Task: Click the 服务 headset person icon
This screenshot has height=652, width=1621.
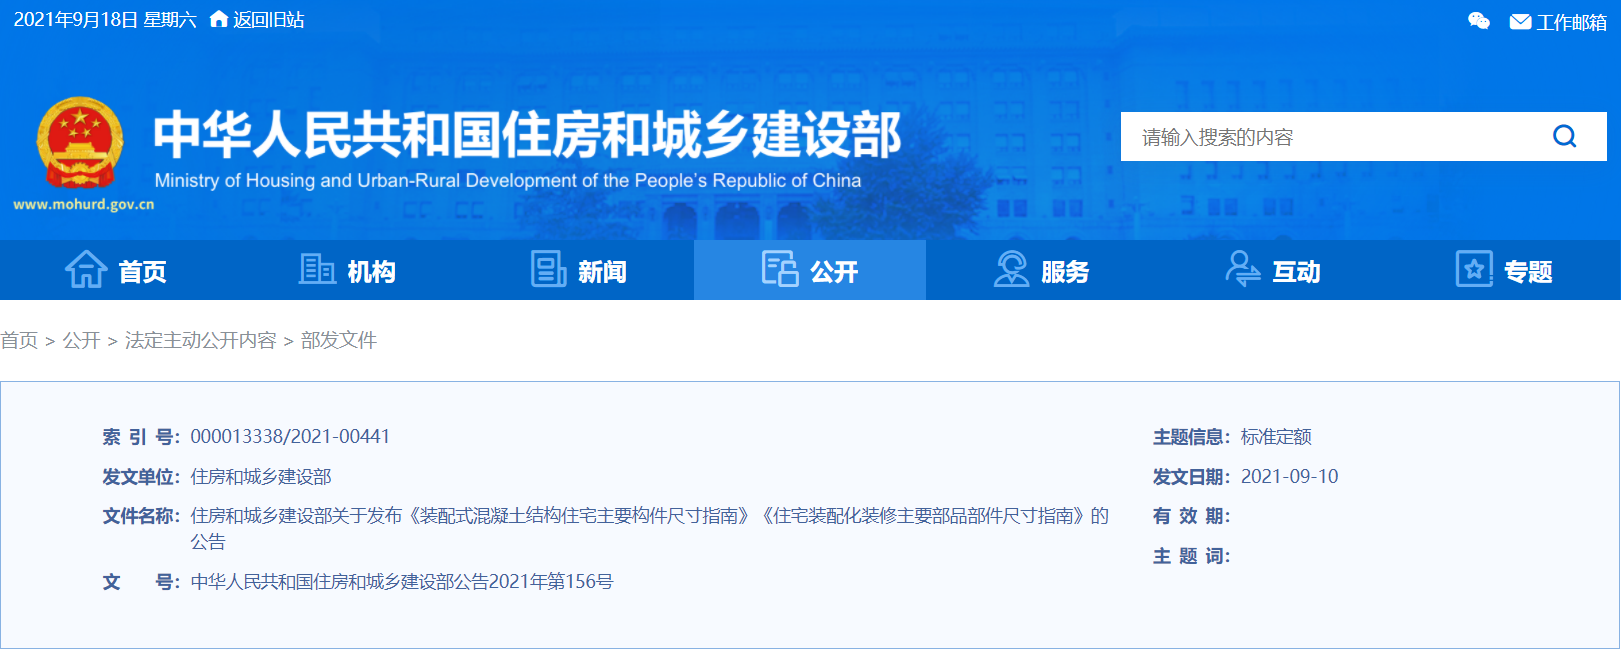Action: 1011,270
